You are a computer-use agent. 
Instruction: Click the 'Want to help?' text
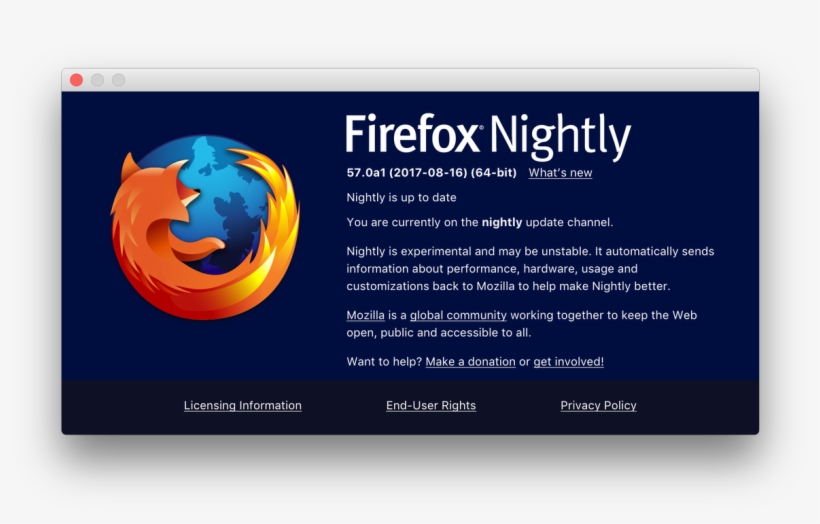click(384, 362)
